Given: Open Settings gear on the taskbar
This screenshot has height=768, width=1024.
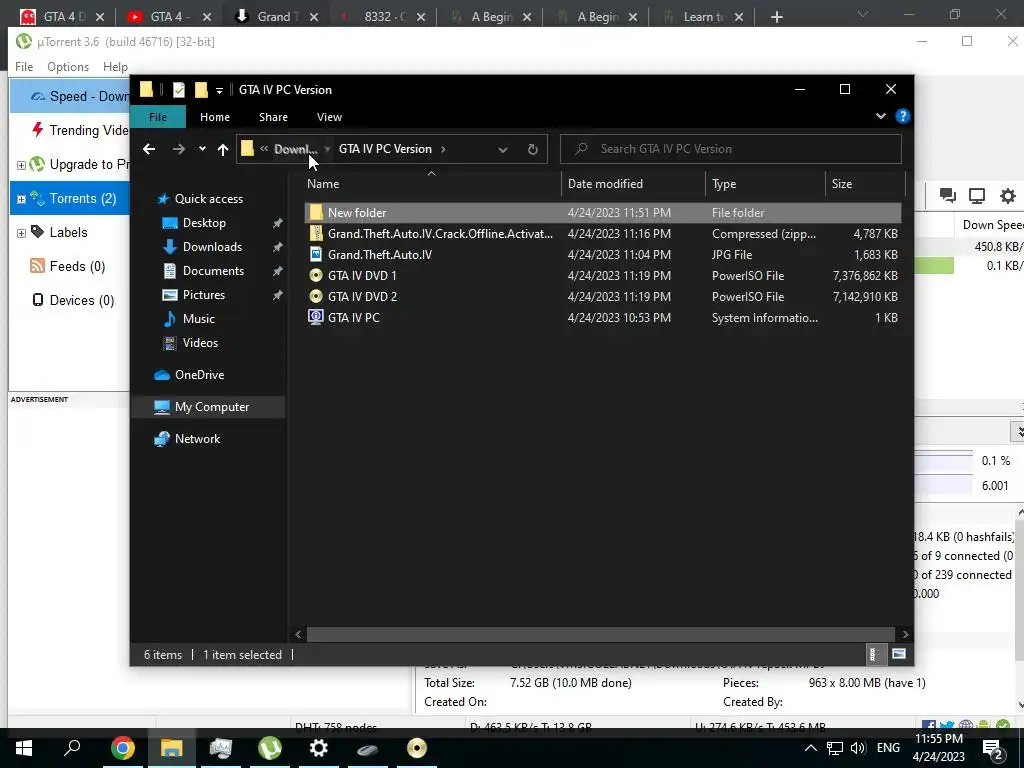Looking at the screenshot, I should click(x=319, y=748).
